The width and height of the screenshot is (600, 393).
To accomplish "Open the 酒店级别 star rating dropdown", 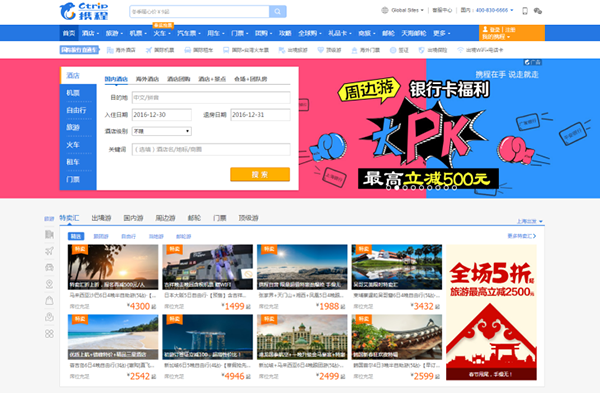I will tap(161, 131).
